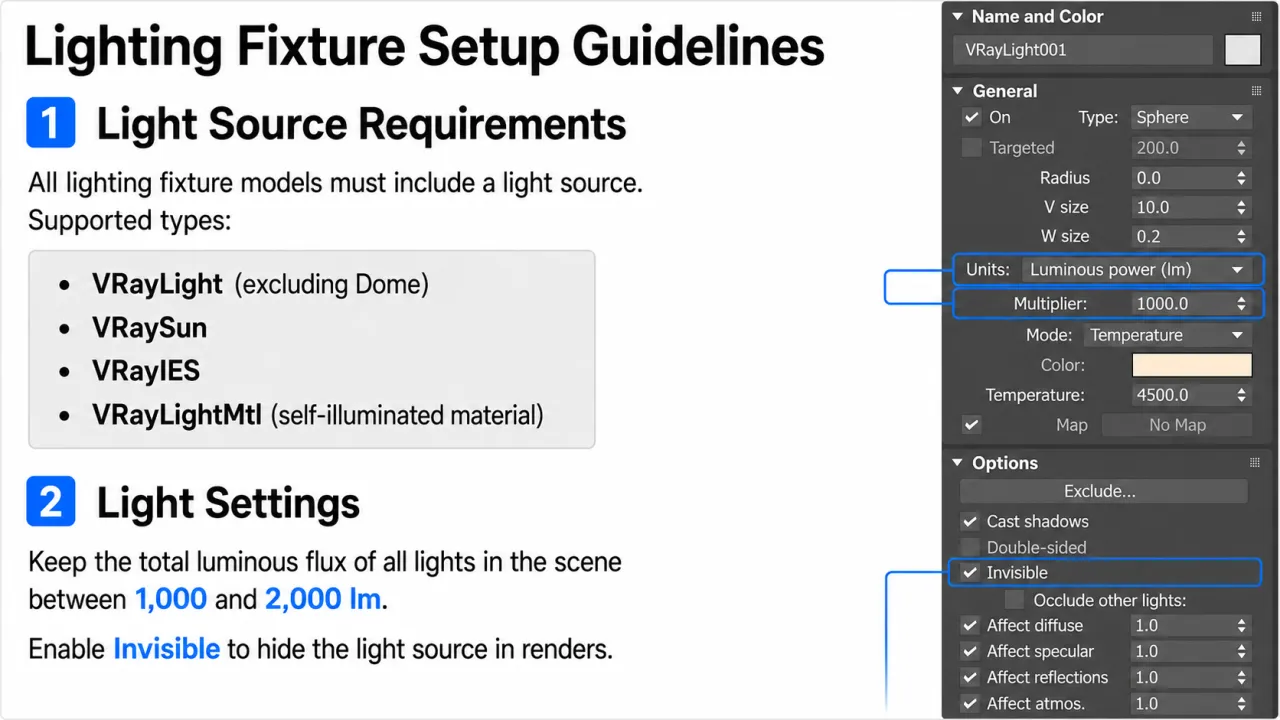Viewport: 1280px width, 720px height.
Task: Click the blue "2,000 lm" value
Action: [323, 600]
